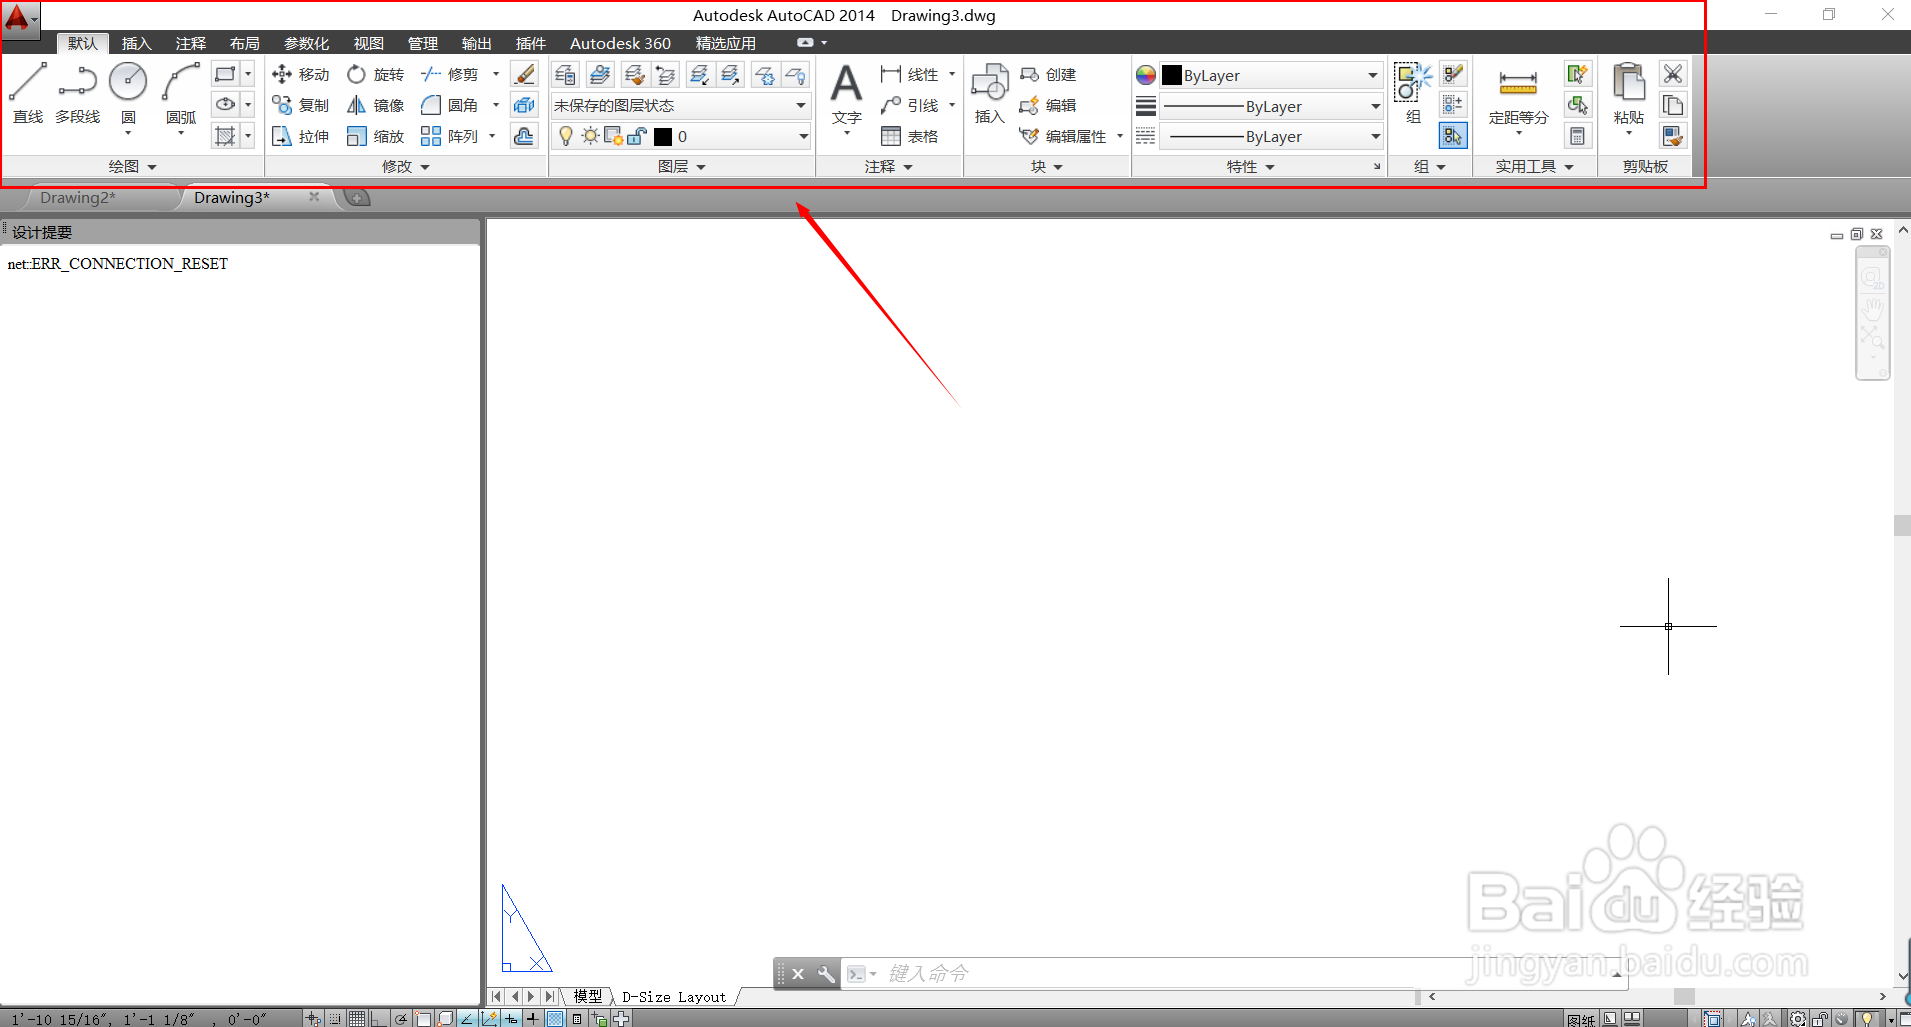This screenshot has height=1027, width=1911.
Task: Click the Leader (引线) tool
Action: [910, 105]
